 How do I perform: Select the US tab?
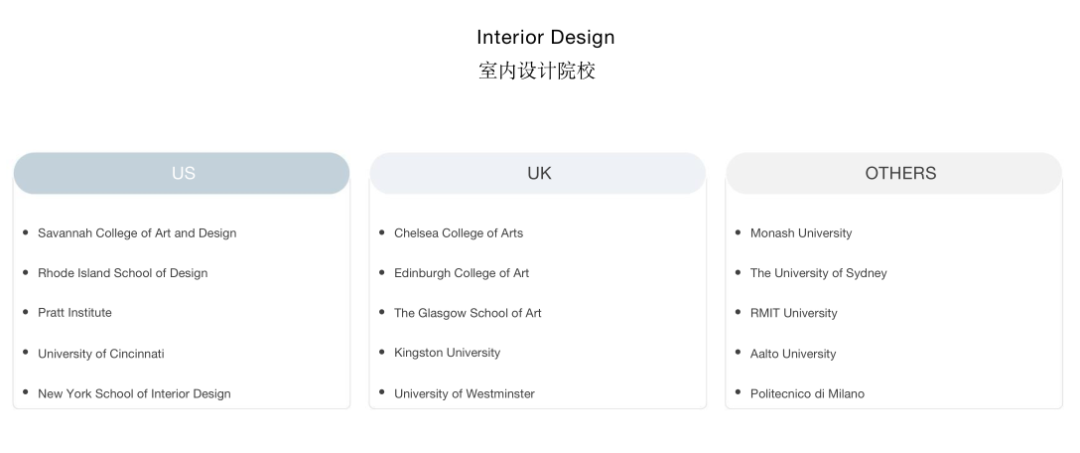182,173
